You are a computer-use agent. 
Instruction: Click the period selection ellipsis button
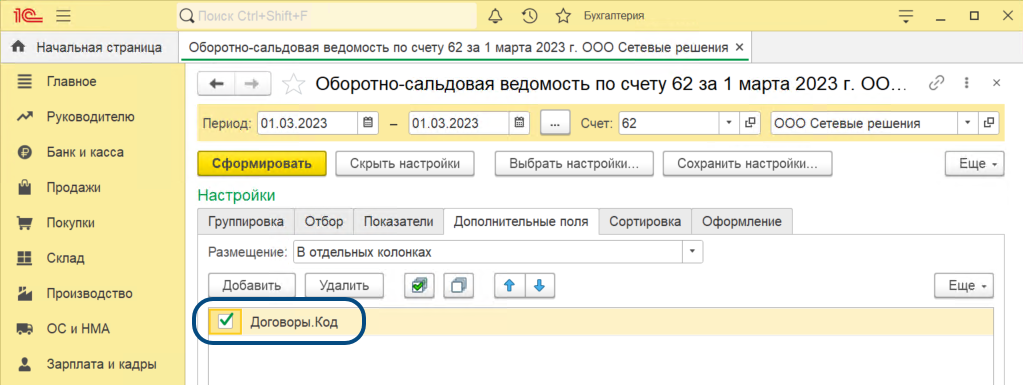pyautogui.click(x=556, y=123)
